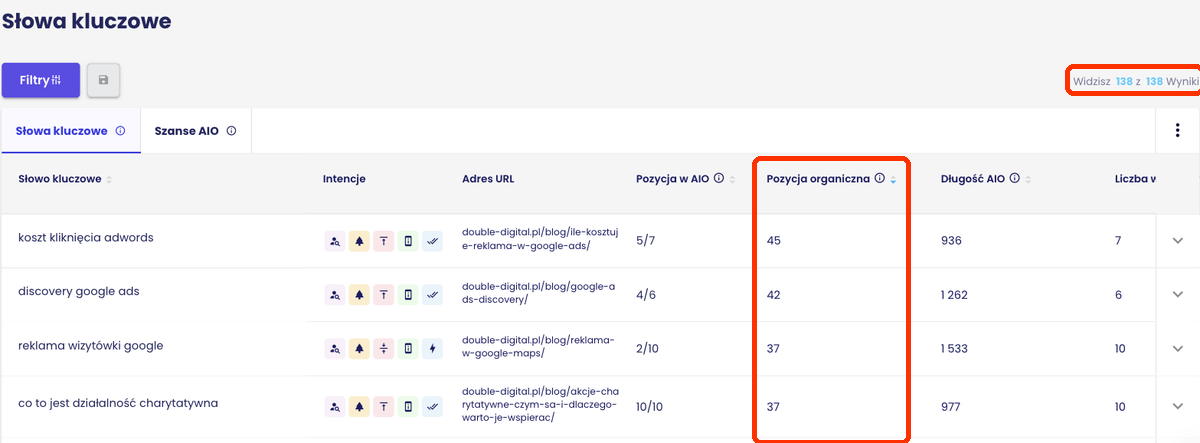The height and width of the screenshot is (443, 1200).
Task: Click tree intent icon for reklama wizytówki google
Action: click(x=359, y=349)
